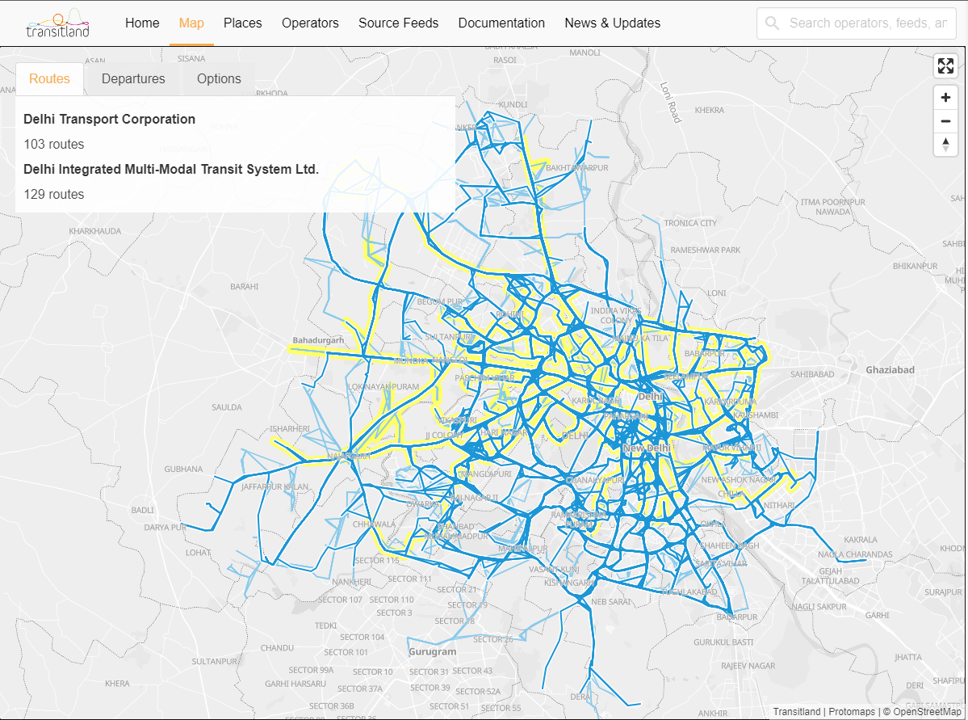Open the Options tab
Screen dimensions: 968x720
(x=219, y=79)
